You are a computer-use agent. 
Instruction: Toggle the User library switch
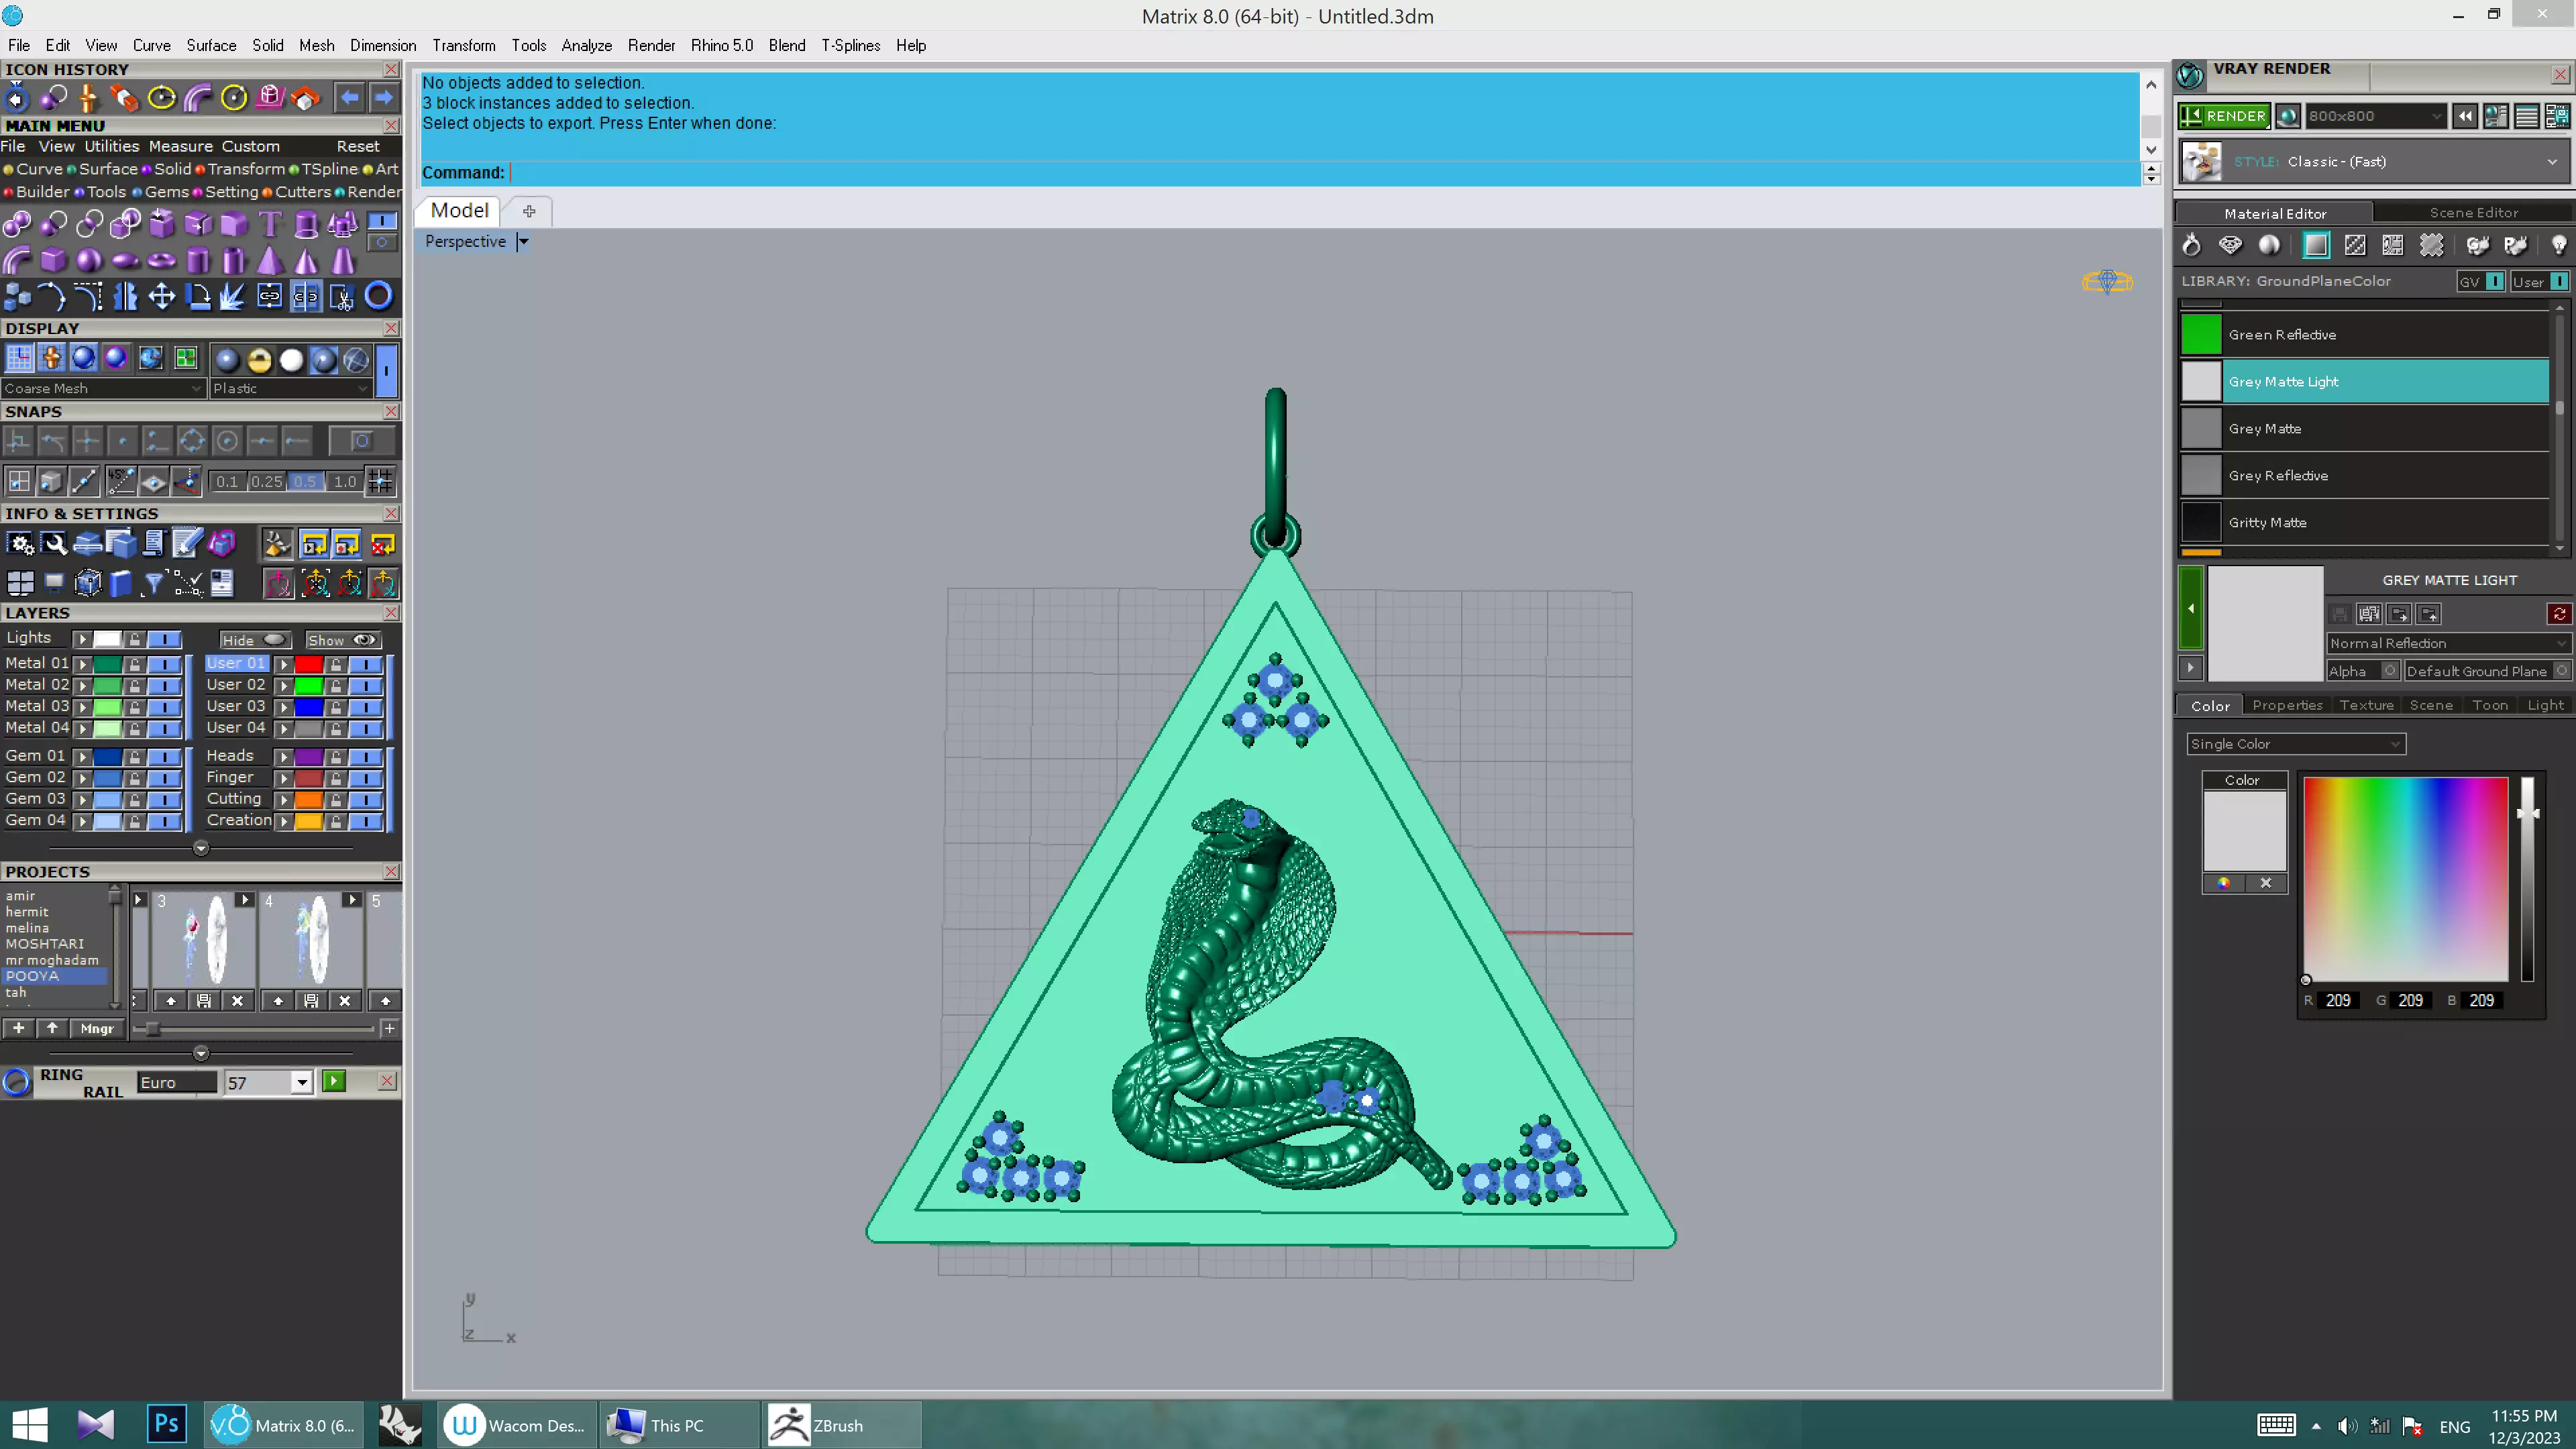2558,281
